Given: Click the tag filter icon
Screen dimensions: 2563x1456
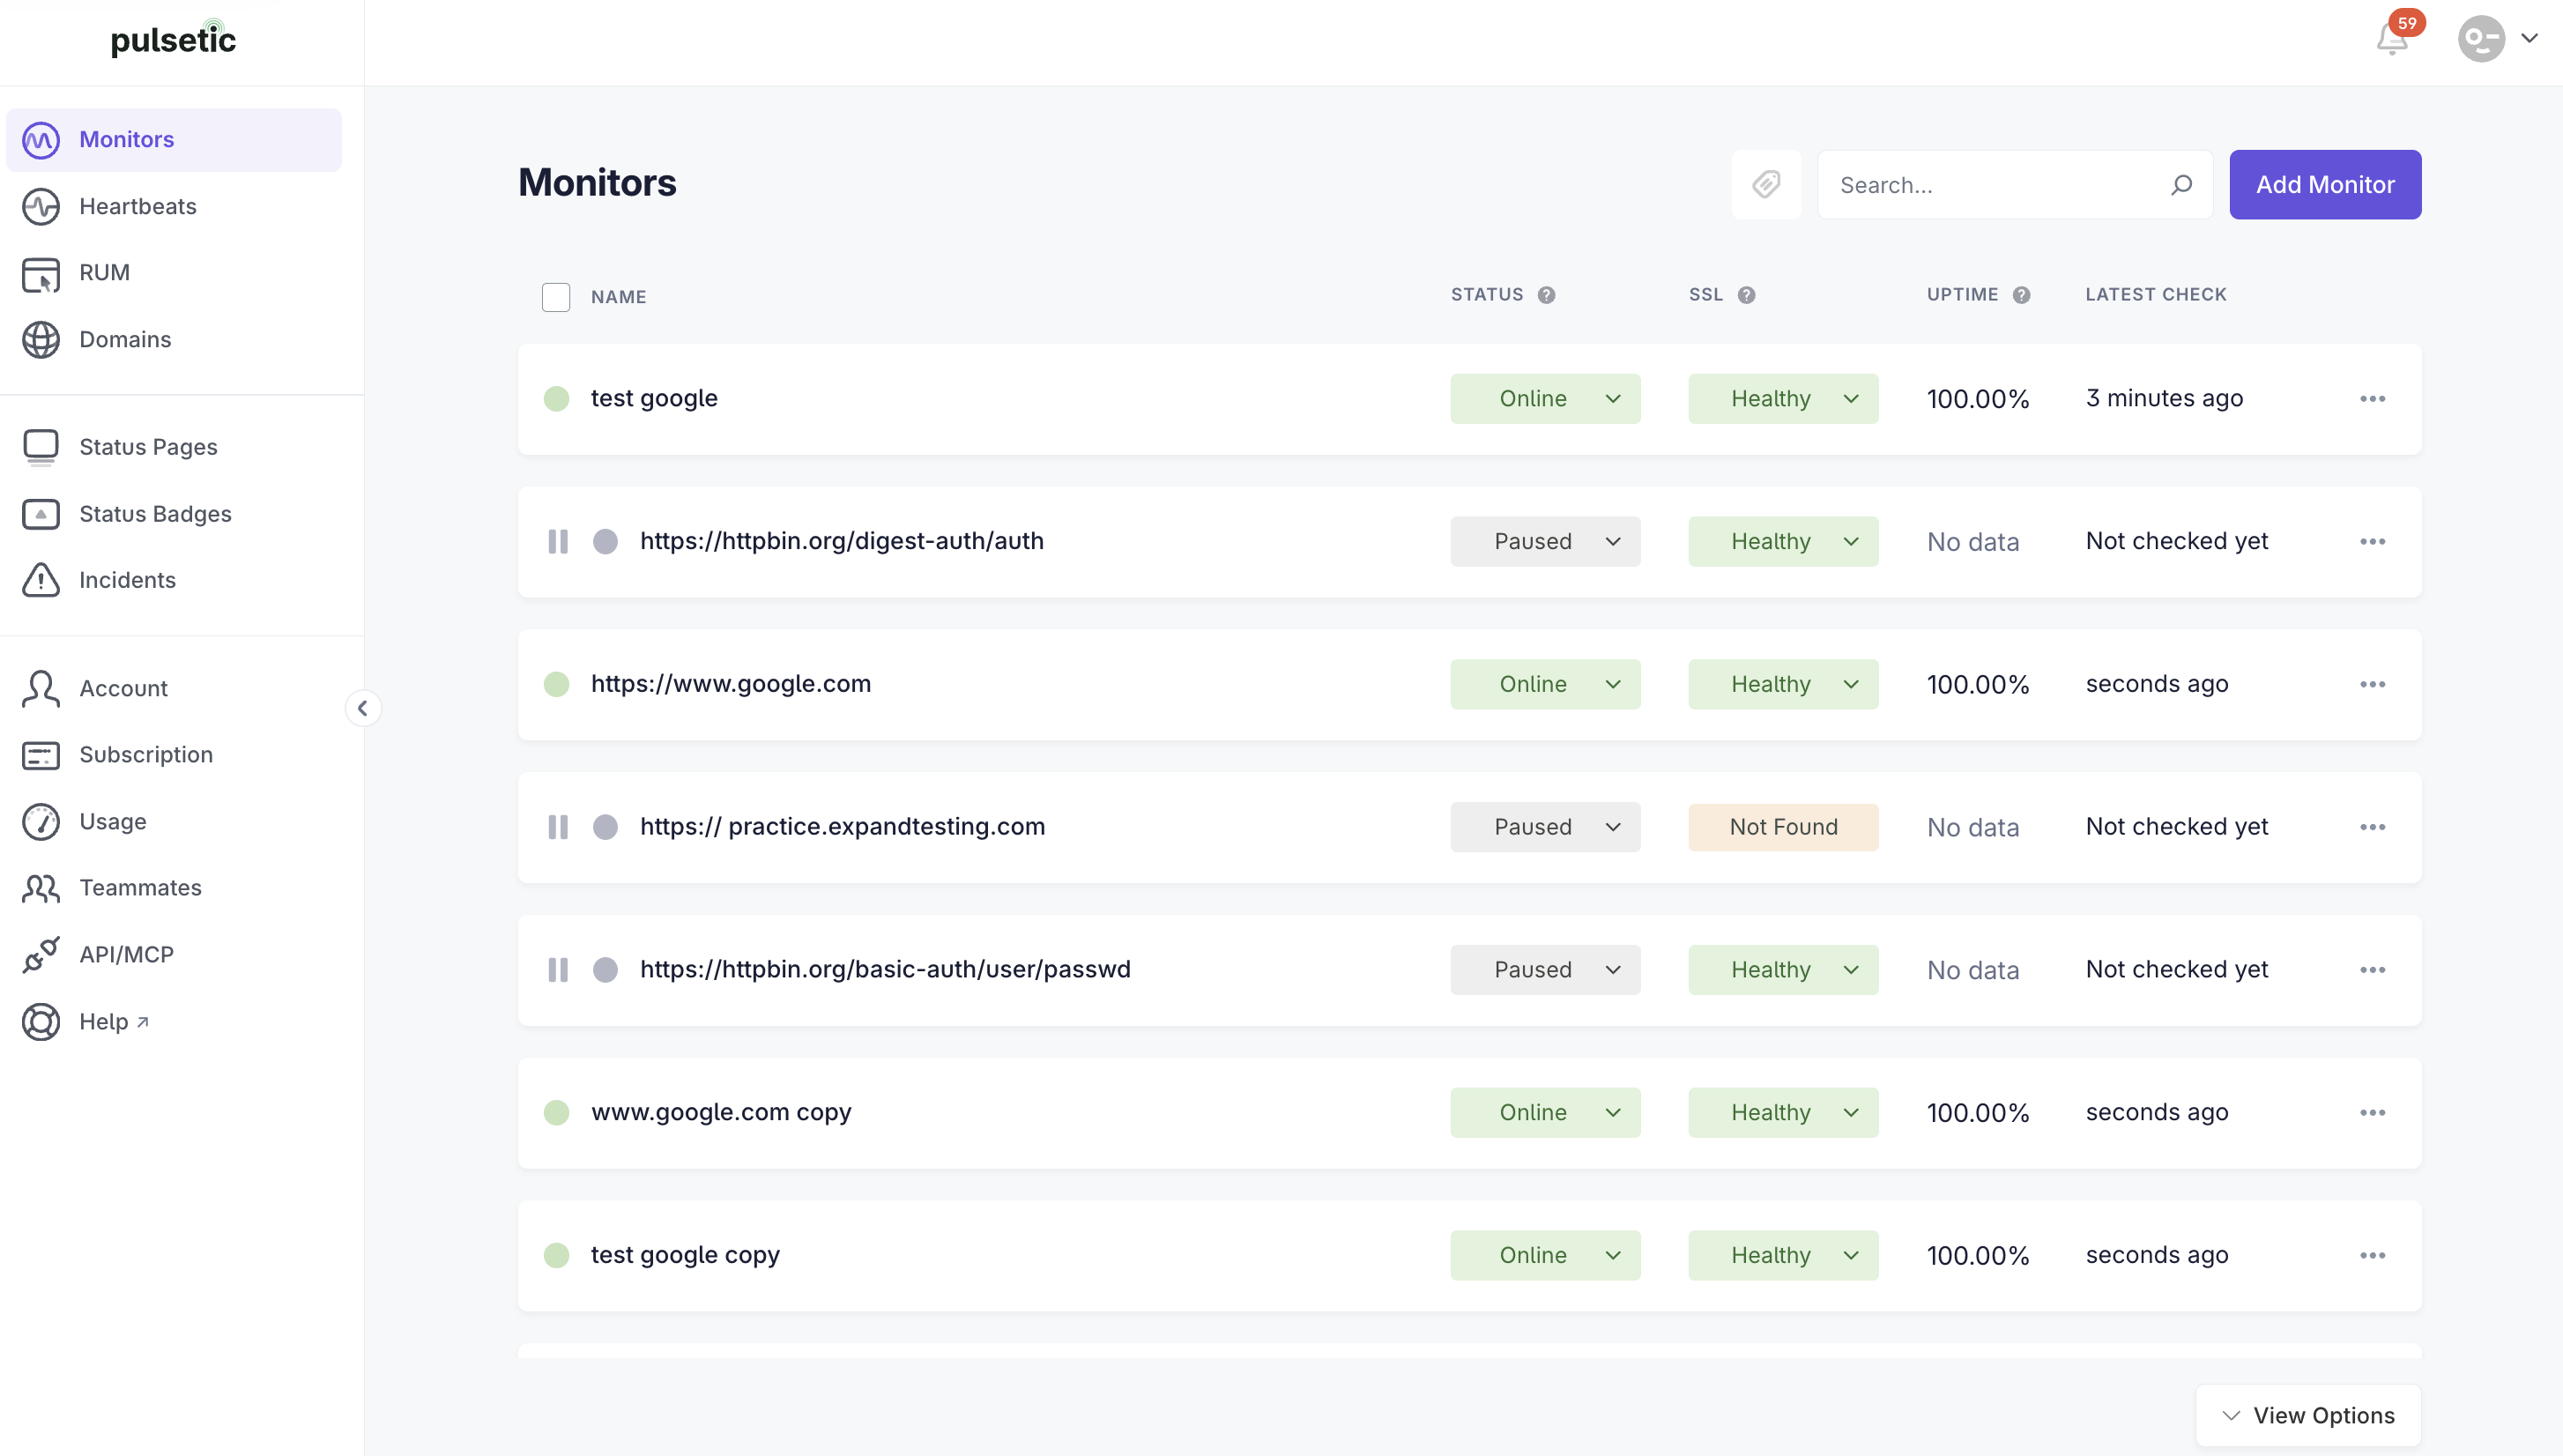Looking at the screenshot, I should click(1766, 184).
